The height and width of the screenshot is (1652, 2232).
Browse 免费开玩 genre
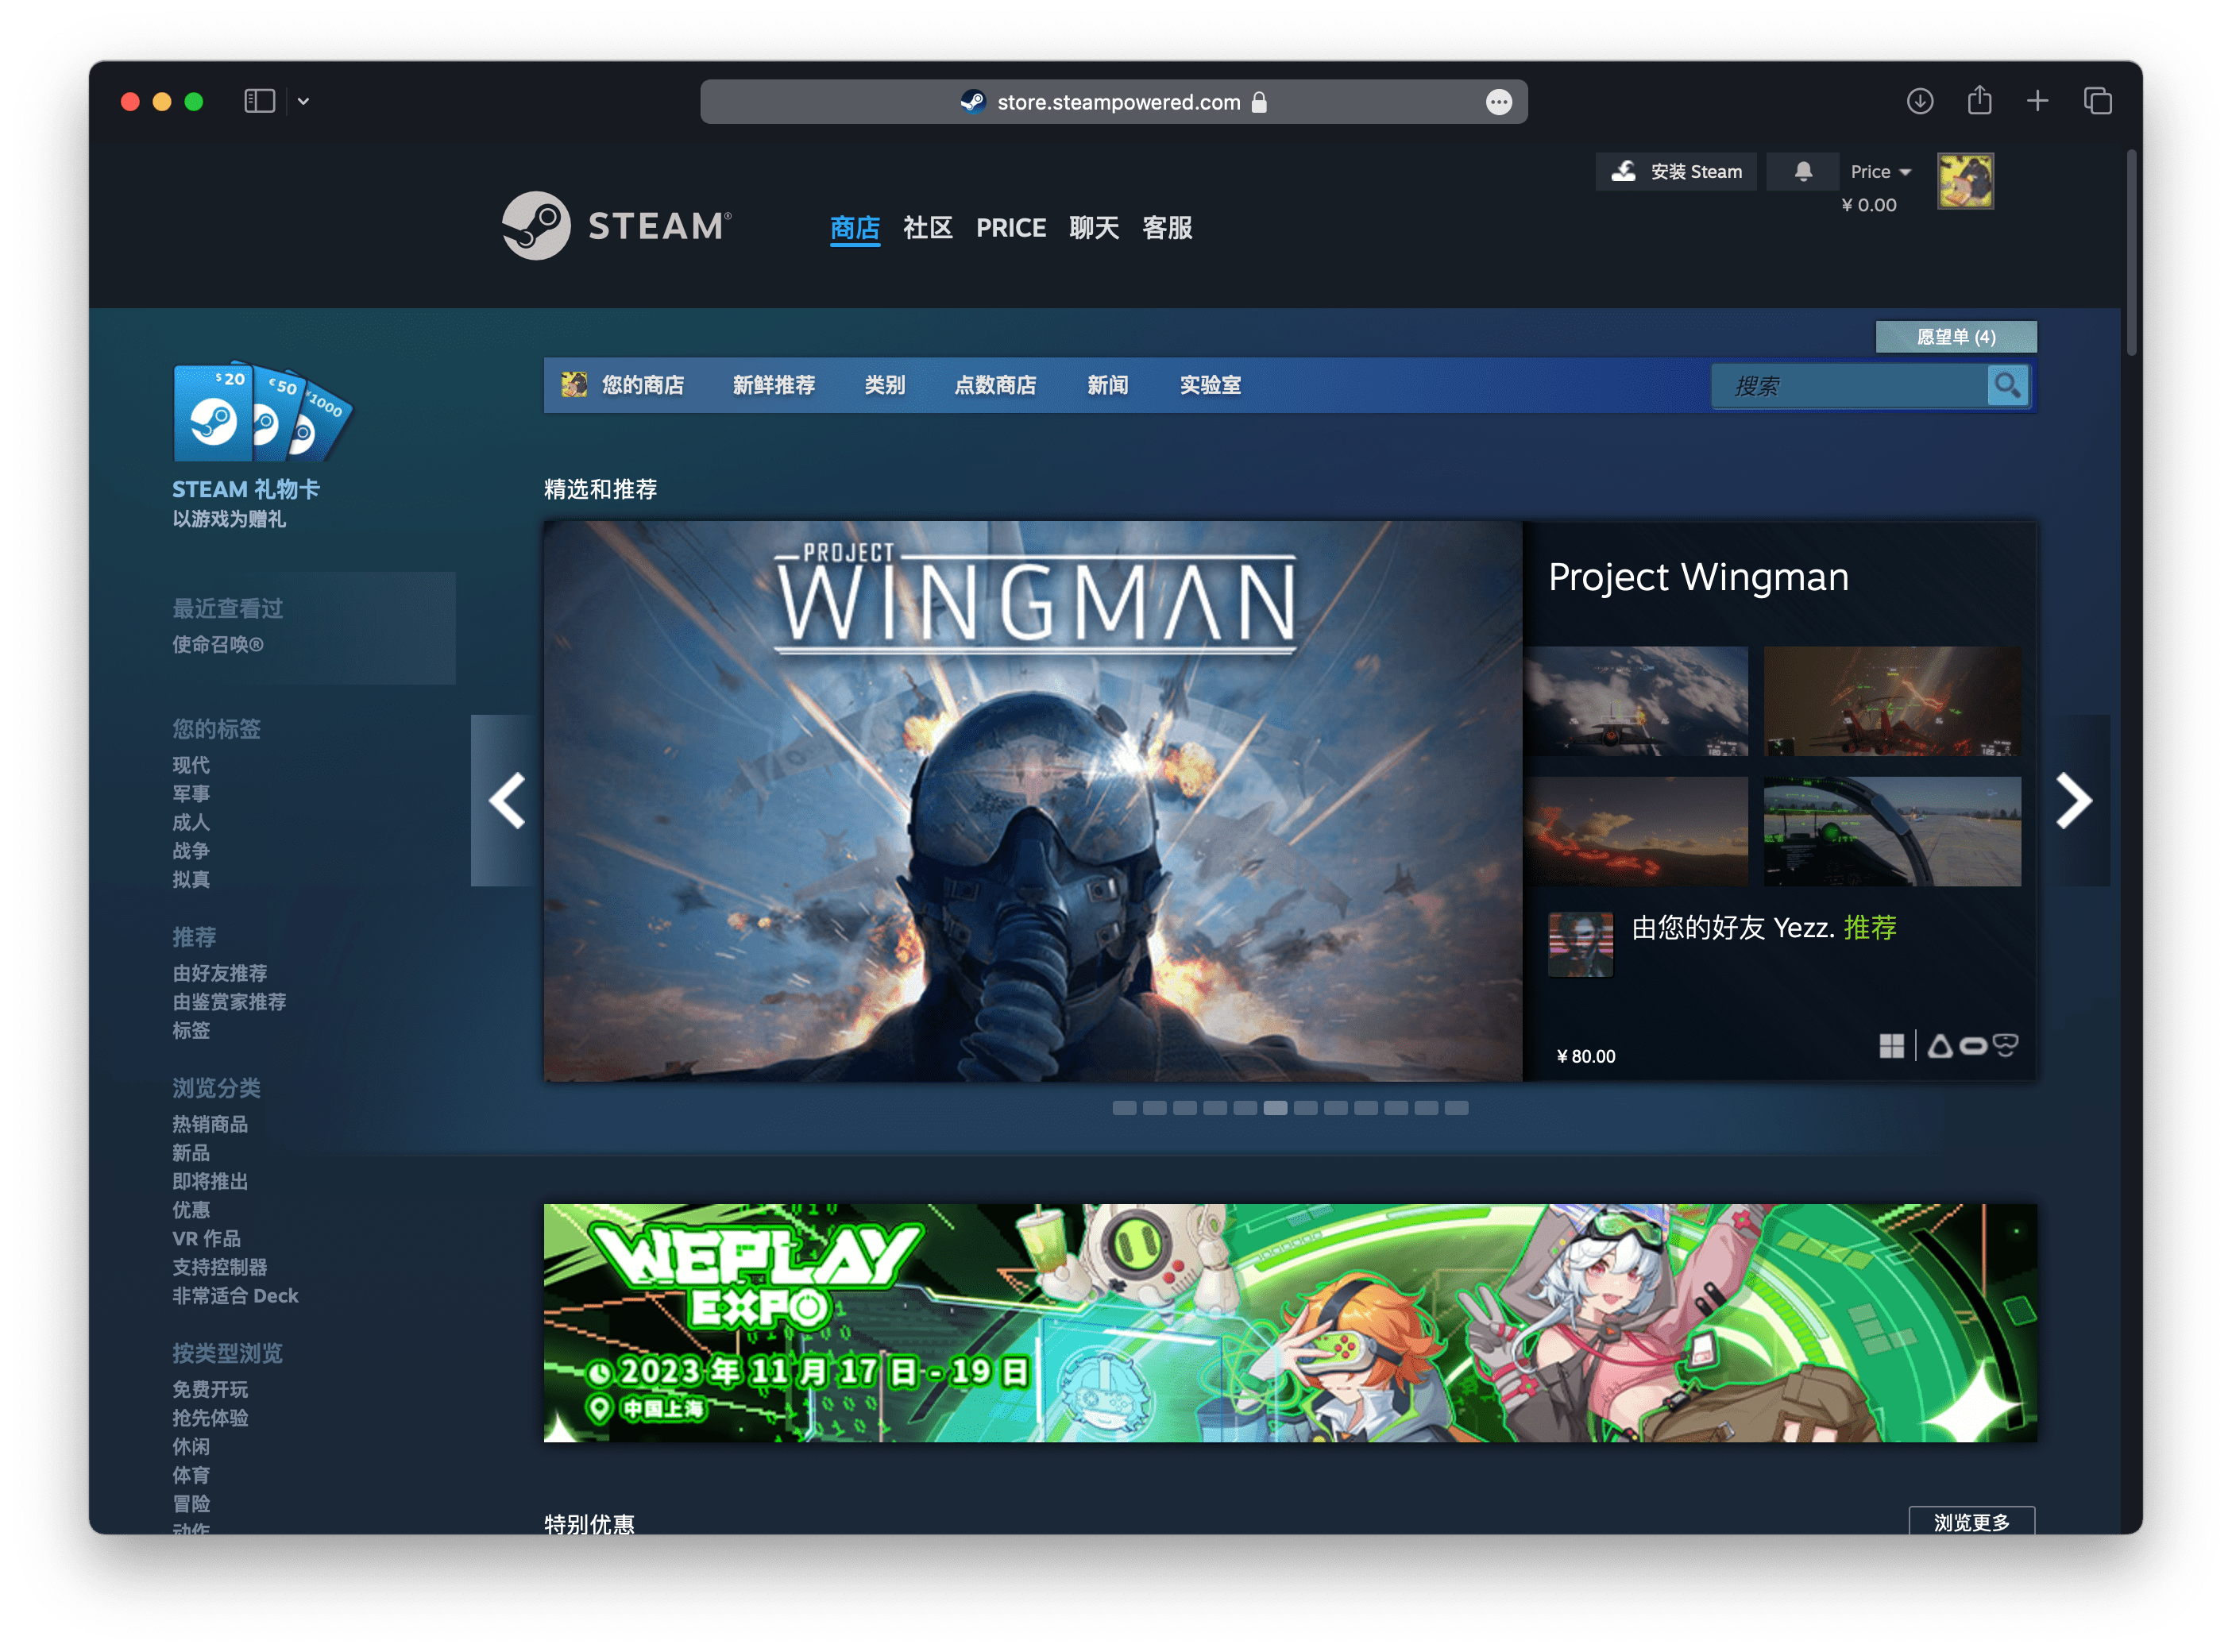[x=209, y=1389]
